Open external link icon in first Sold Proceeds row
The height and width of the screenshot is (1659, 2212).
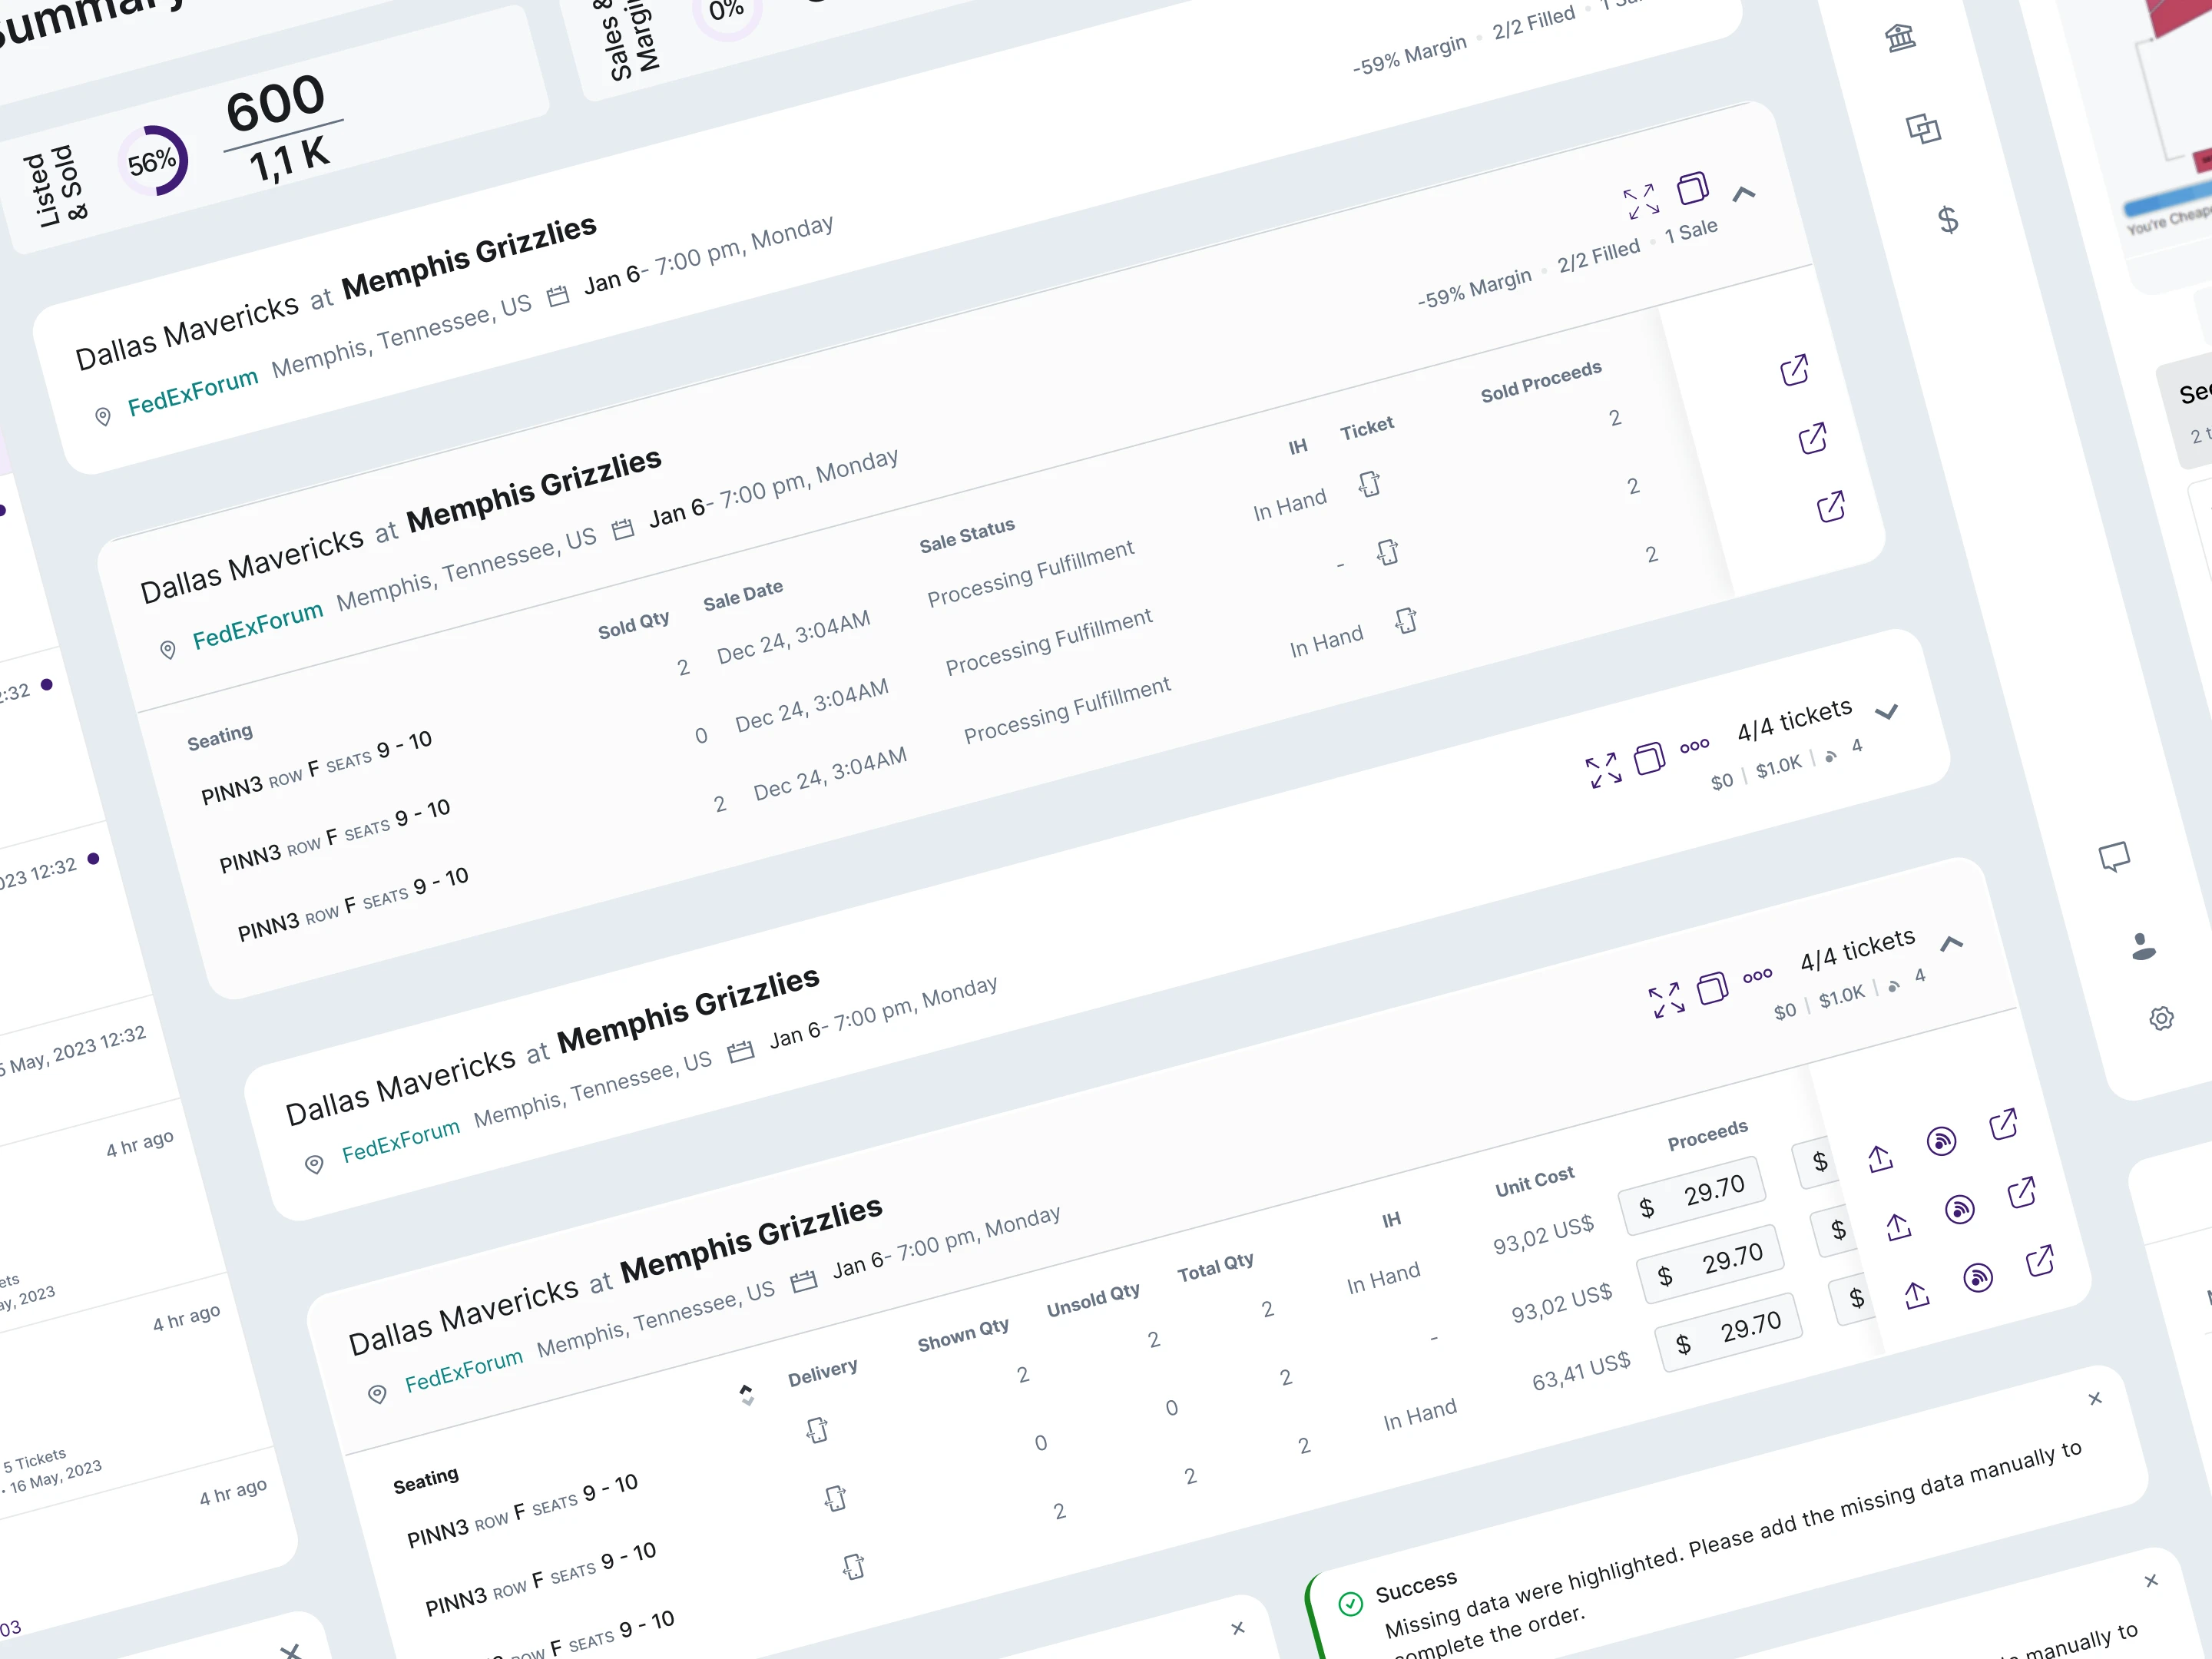1794,370
